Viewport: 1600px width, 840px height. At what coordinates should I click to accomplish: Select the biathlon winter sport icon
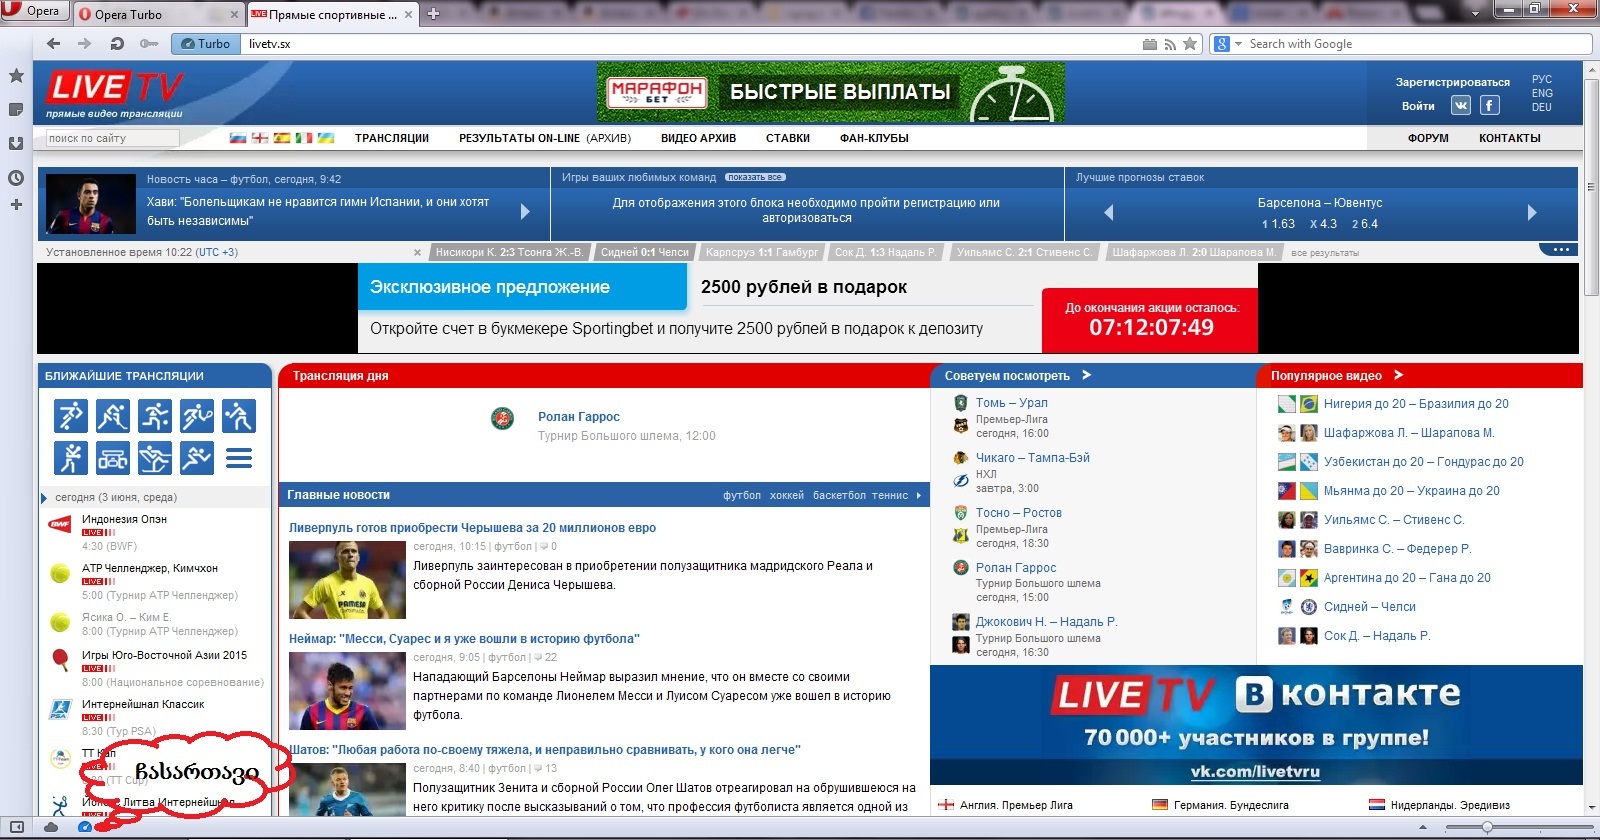coord(154,458)
